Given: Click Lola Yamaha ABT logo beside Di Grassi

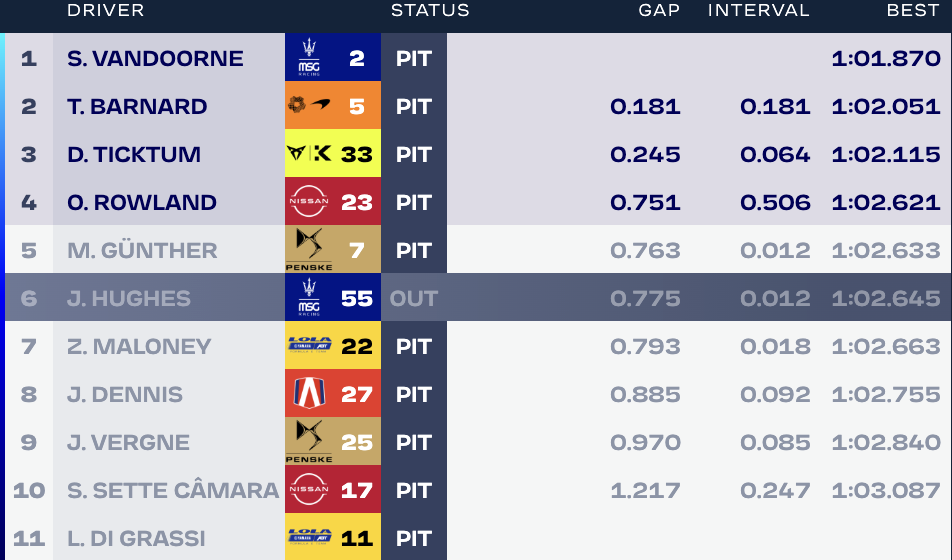Looking at the screenshot, I should (x=310, y=537).
